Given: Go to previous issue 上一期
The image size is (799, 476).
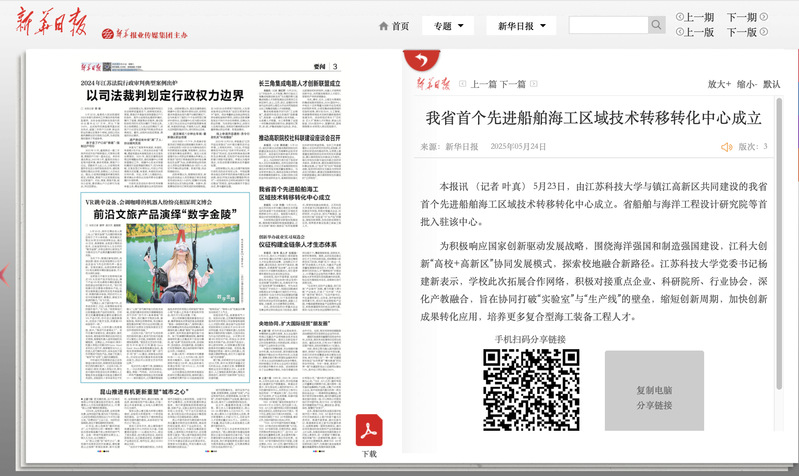Looking at the screenshot, I should pyautogui.click(x=695, y=17).
